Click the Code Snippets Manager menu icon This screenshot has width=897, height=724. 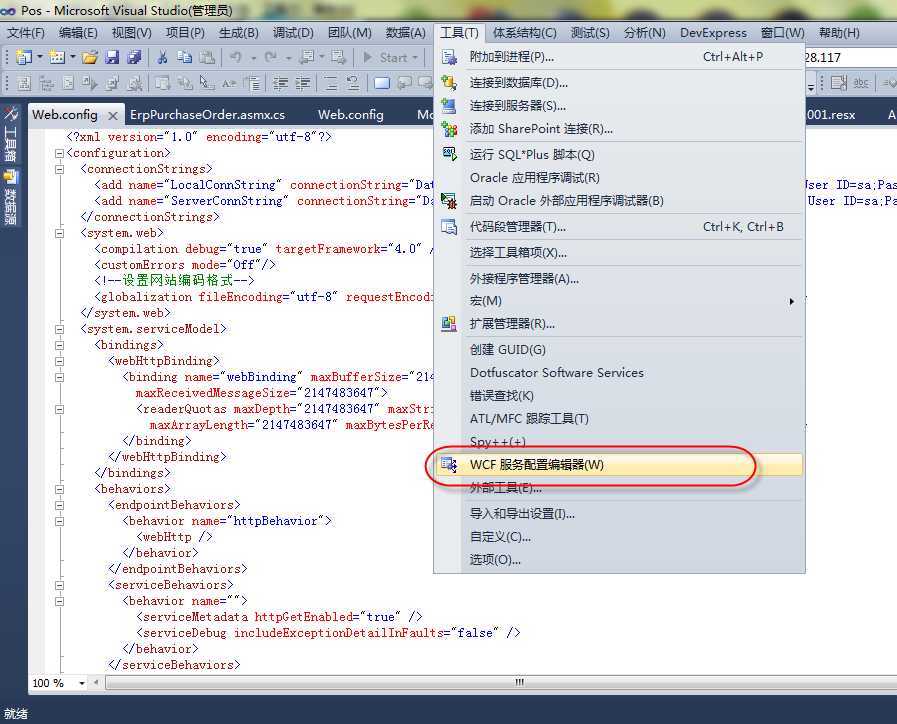[x=449, y=226]
